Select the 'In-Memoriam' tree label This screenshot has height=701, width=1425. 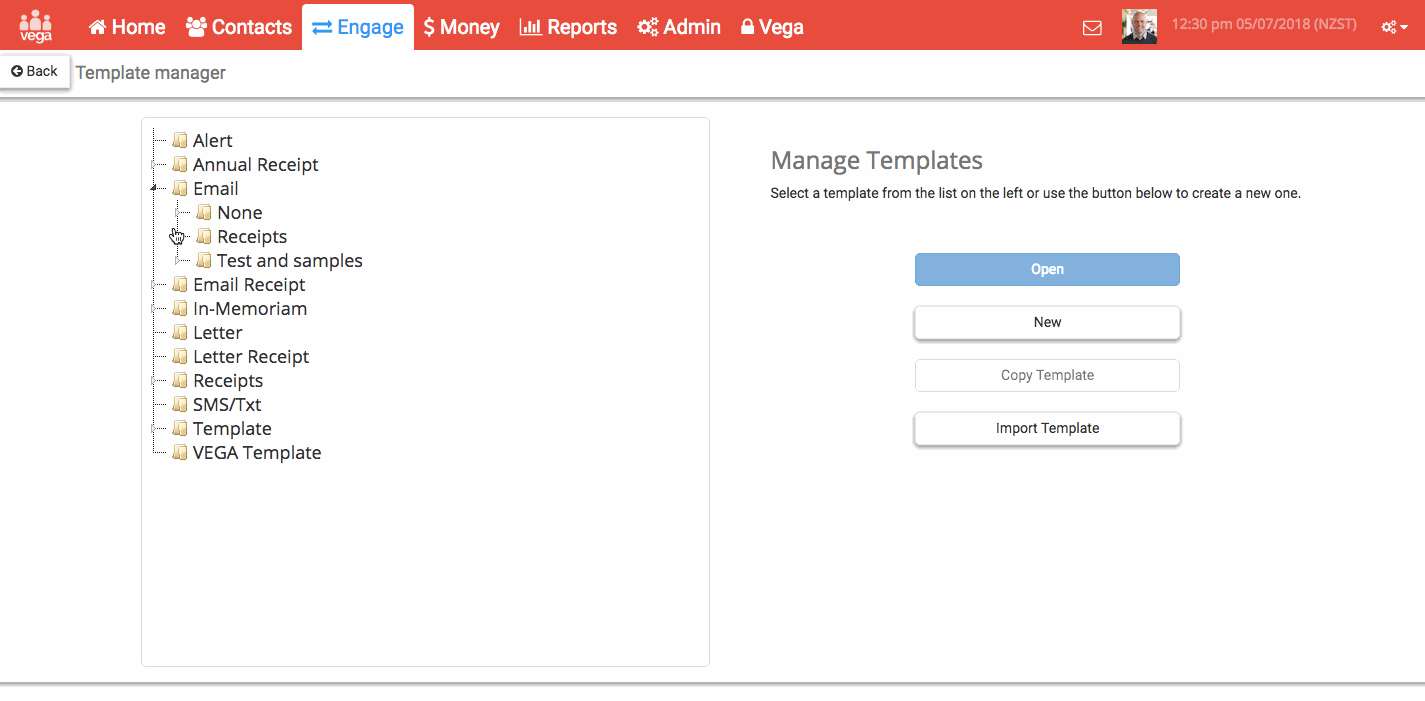(250, 309)
